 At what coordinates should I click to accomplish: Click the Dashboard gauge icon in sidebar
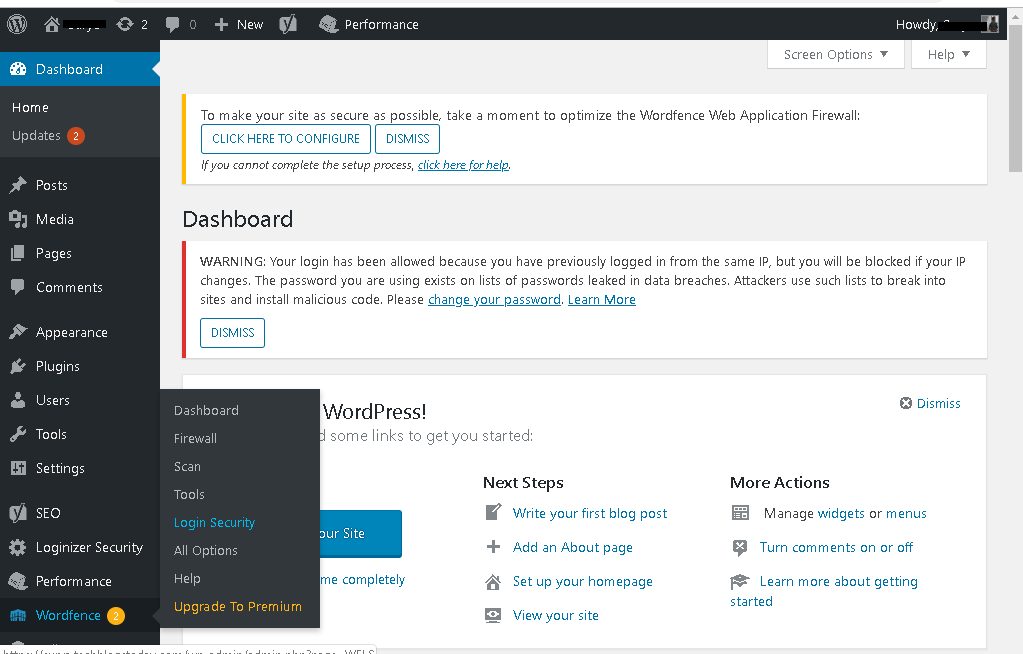click(x=18, y=69)
